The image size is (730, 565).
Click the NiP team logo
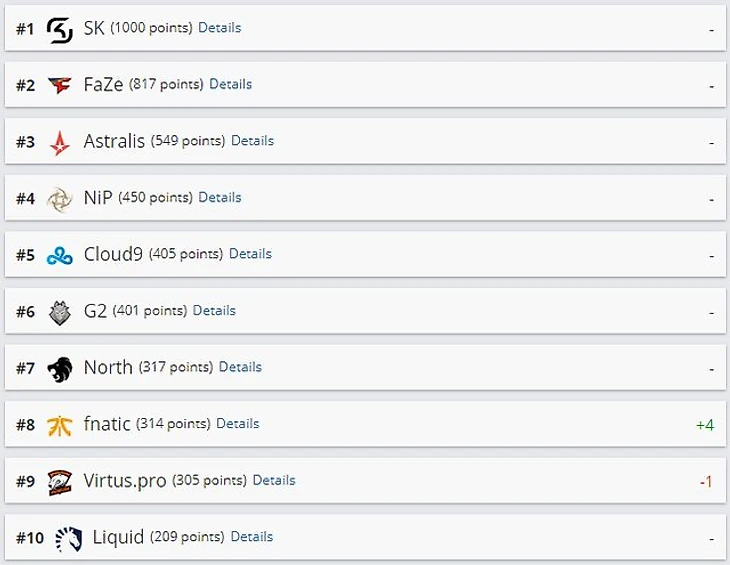tap(60, 200)
